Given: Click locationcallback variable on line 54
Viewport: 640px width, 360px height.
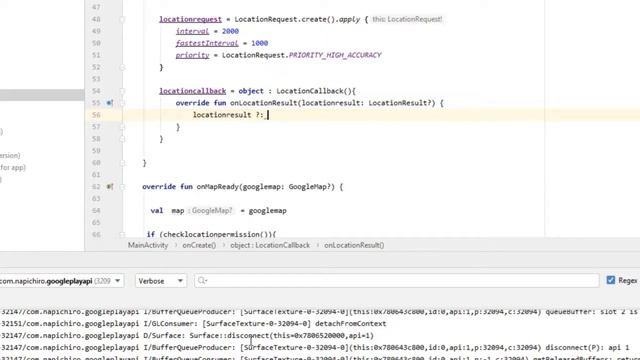Looking at the screenshot, I should (193, 91).
